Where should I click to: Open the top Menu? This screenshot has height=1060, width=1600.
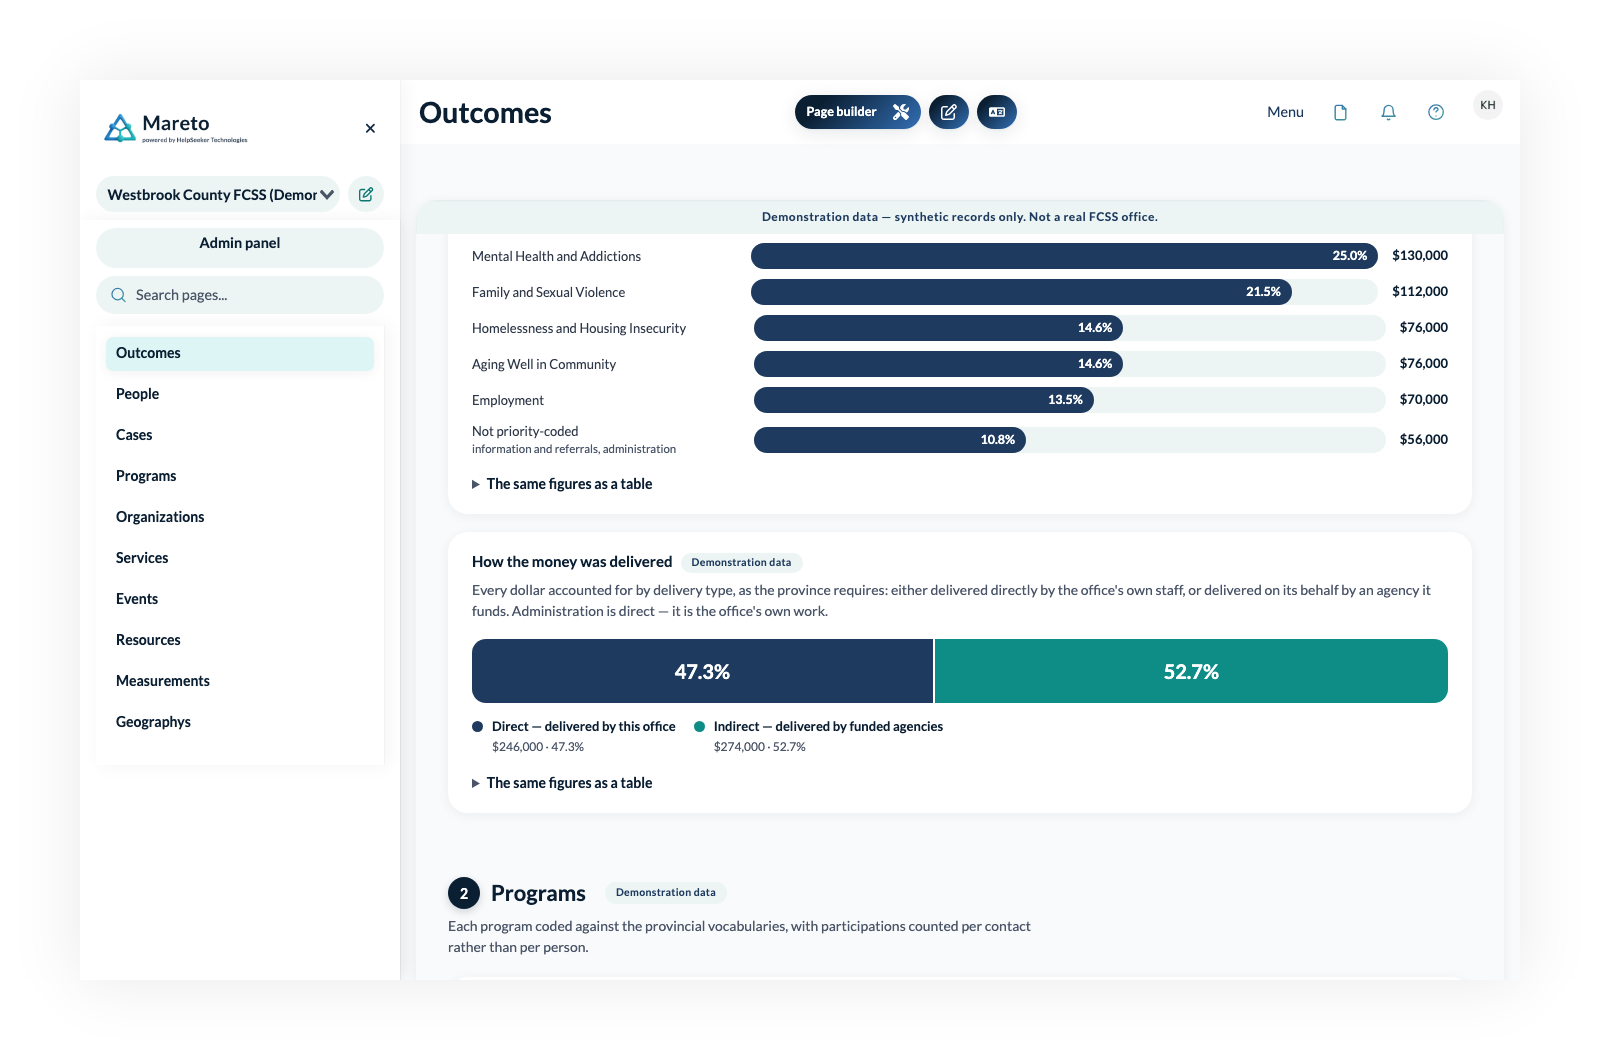1285,112
